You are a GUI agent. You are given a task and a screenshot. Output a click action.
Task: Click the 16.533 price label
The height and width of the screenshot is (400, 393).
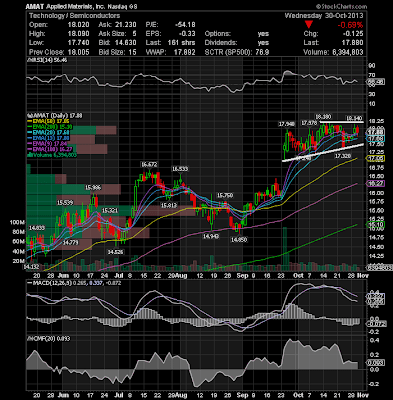click(180, 169)
